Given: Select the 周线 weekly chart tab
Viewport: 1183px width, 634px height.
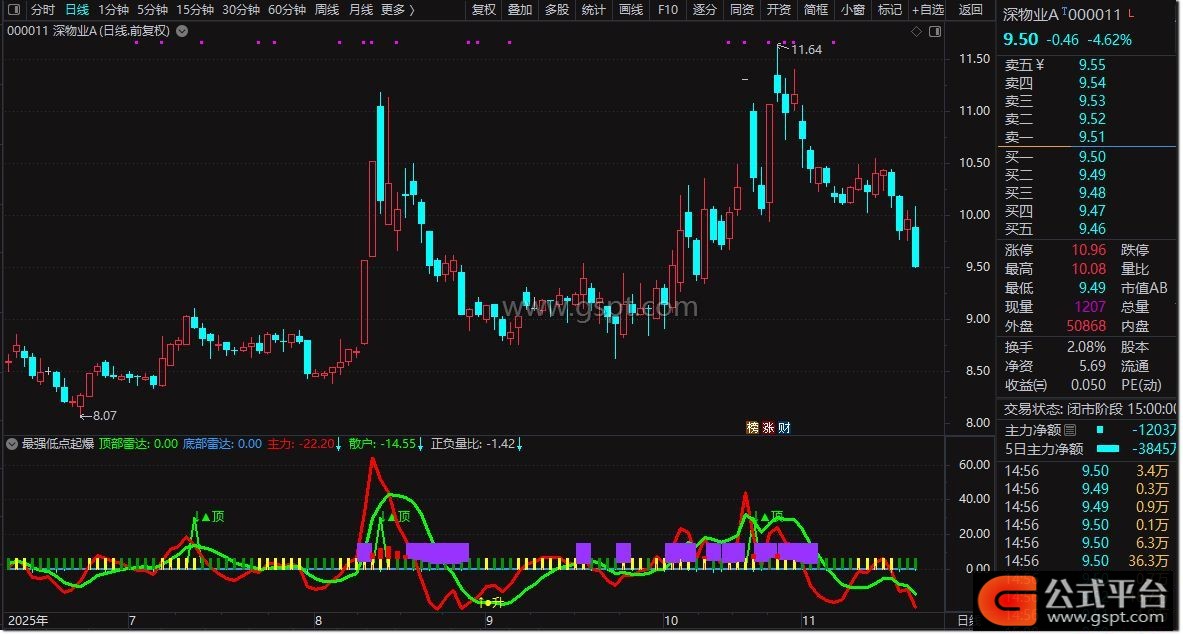Looking at the screenshot, I should click(x=327, y=9).
